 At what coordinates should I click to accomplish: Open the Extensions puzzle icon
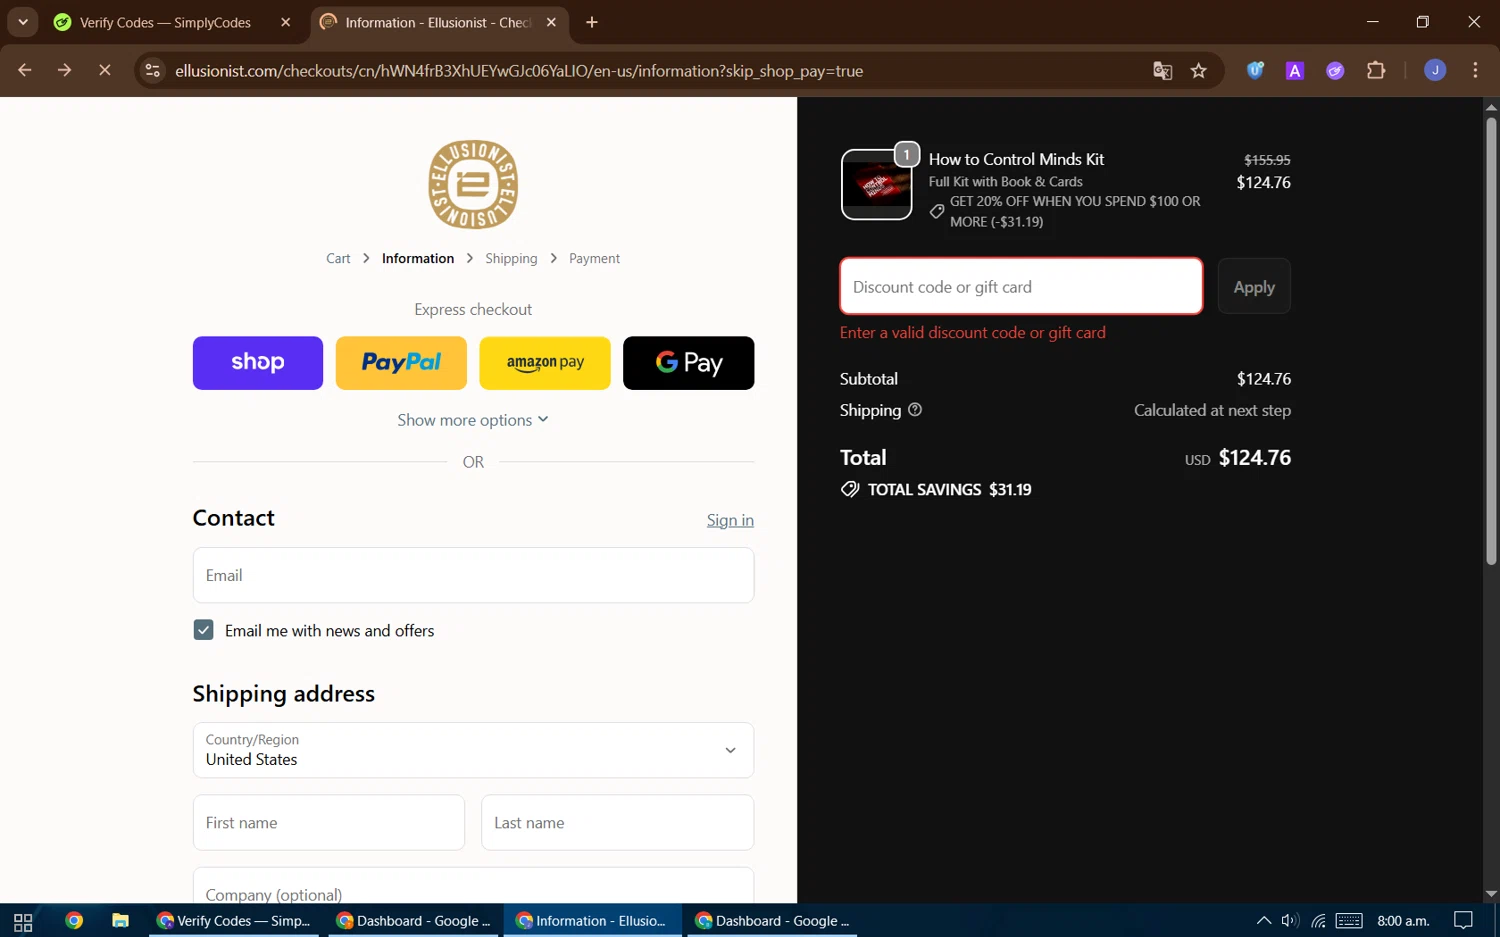[1376, 70]
